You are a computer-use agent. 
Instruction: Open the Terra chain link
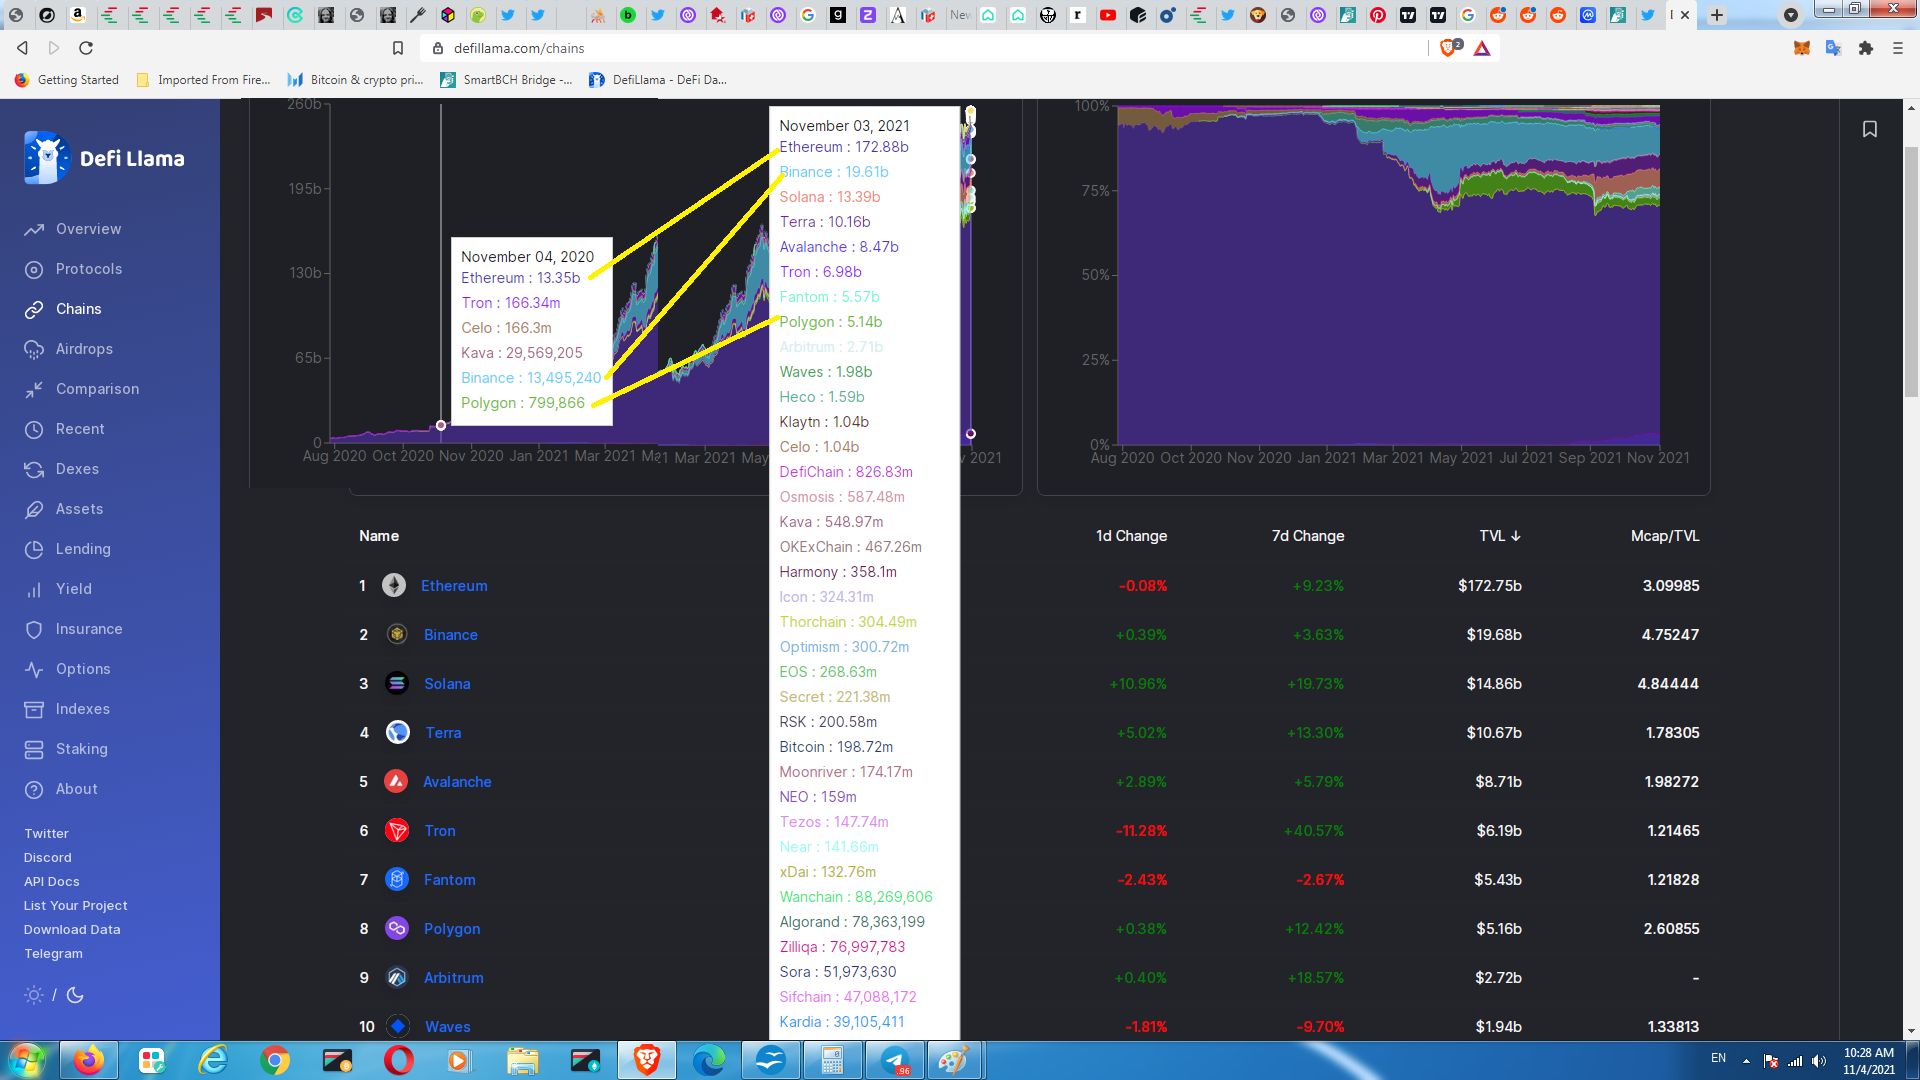click(x=443, y=733)
